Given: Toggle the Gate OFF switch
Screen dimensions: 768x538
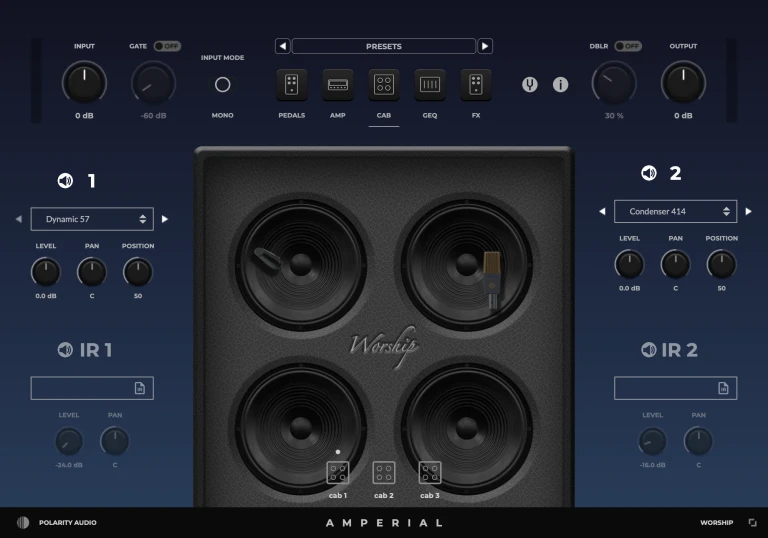Looking at the screenshot, I should pos(166,46).
